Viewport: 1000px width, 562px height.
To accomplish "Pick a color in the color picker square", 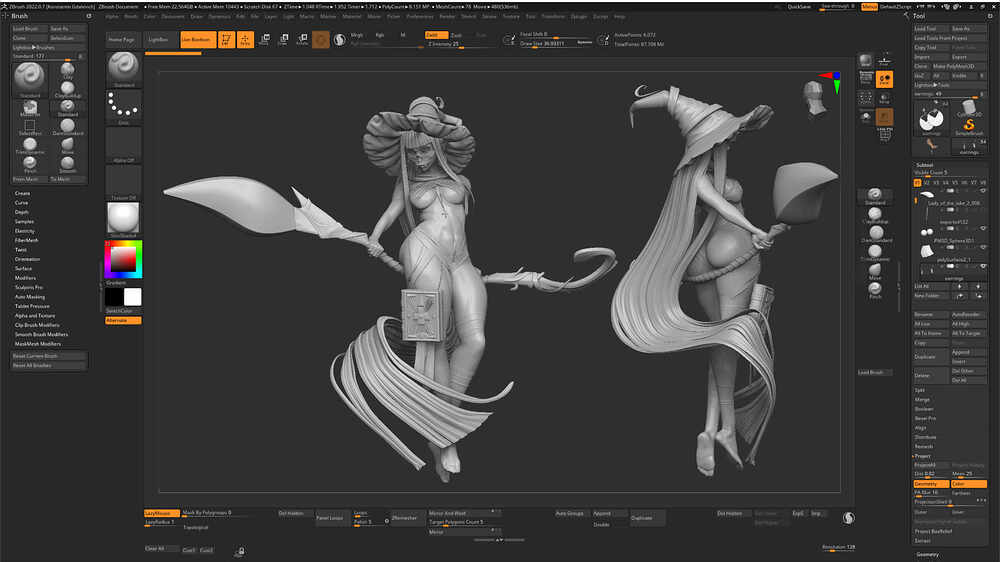I will [x=124, y=260].
